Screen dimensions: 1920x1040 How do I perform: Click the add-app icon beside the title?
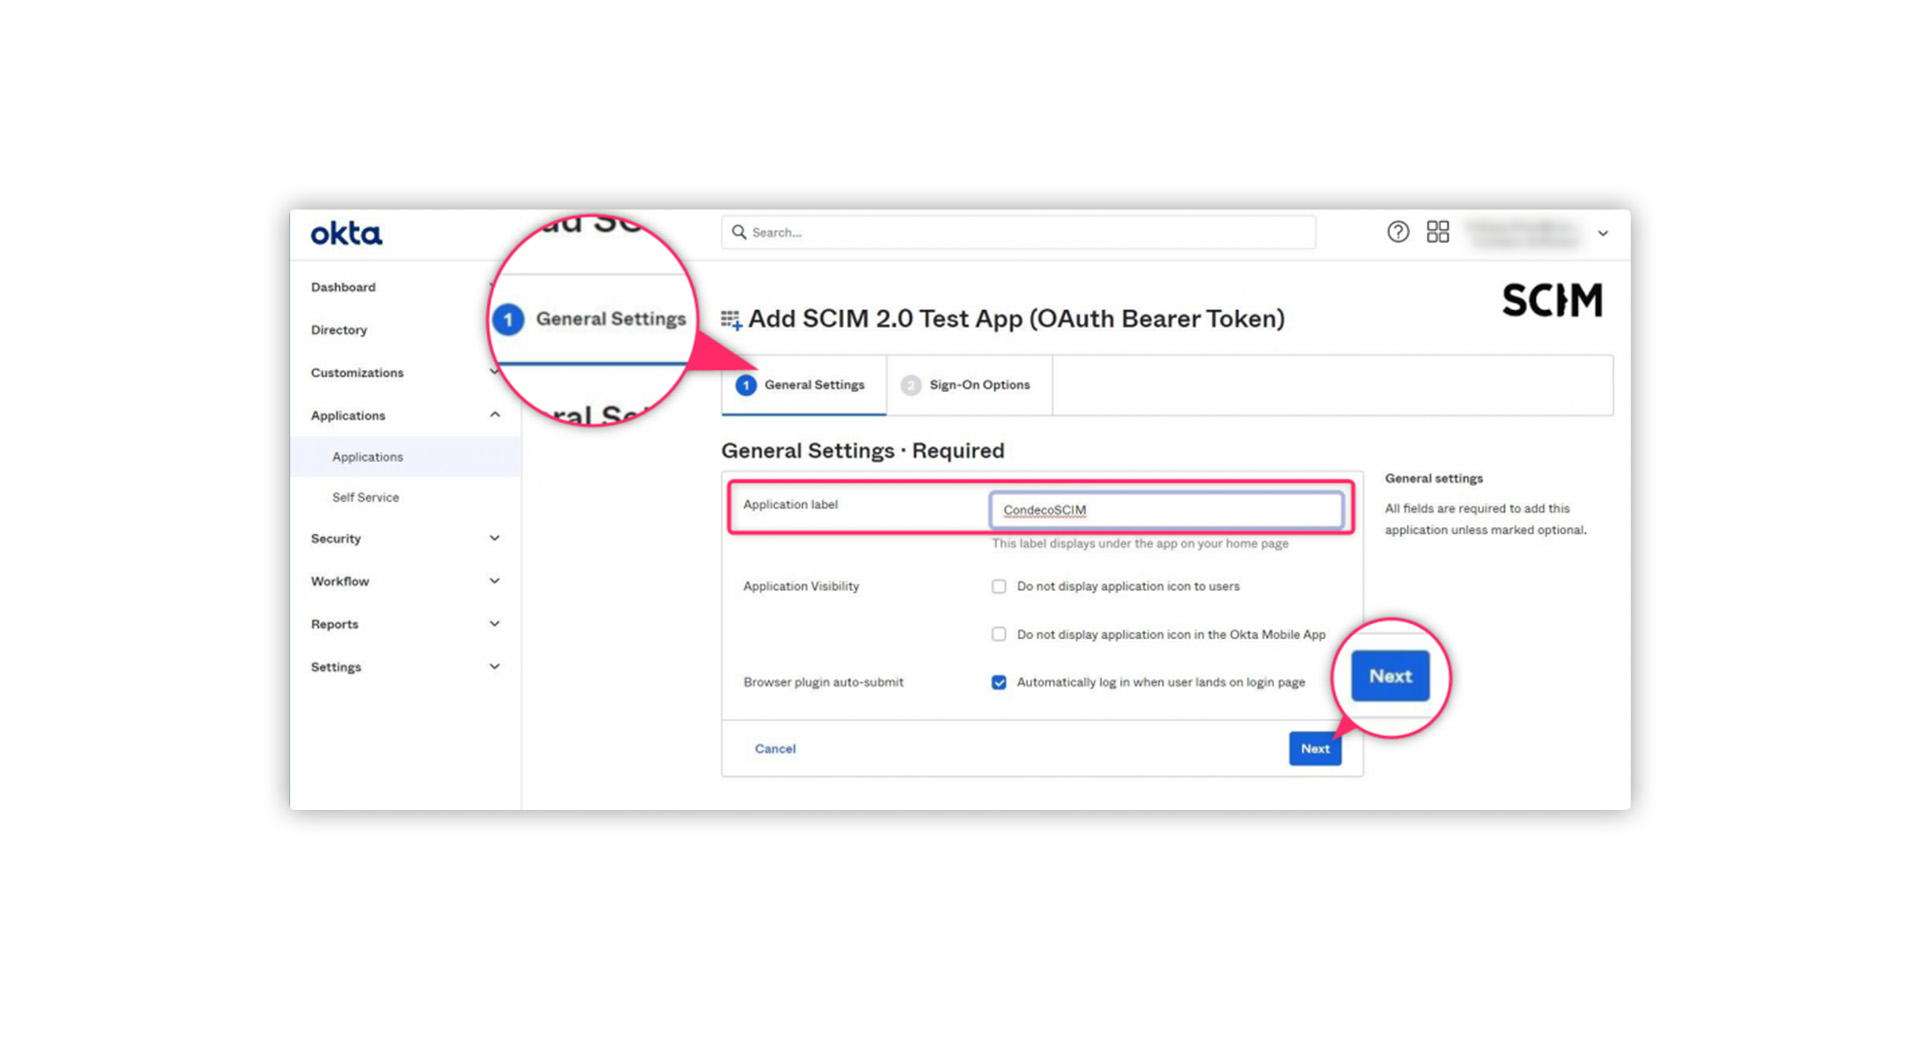(x=731, y=320)
